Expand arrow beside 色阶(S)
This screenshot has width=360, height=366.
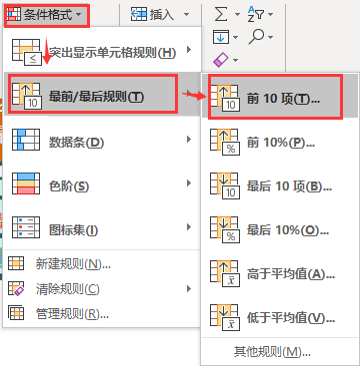[189, 183]
